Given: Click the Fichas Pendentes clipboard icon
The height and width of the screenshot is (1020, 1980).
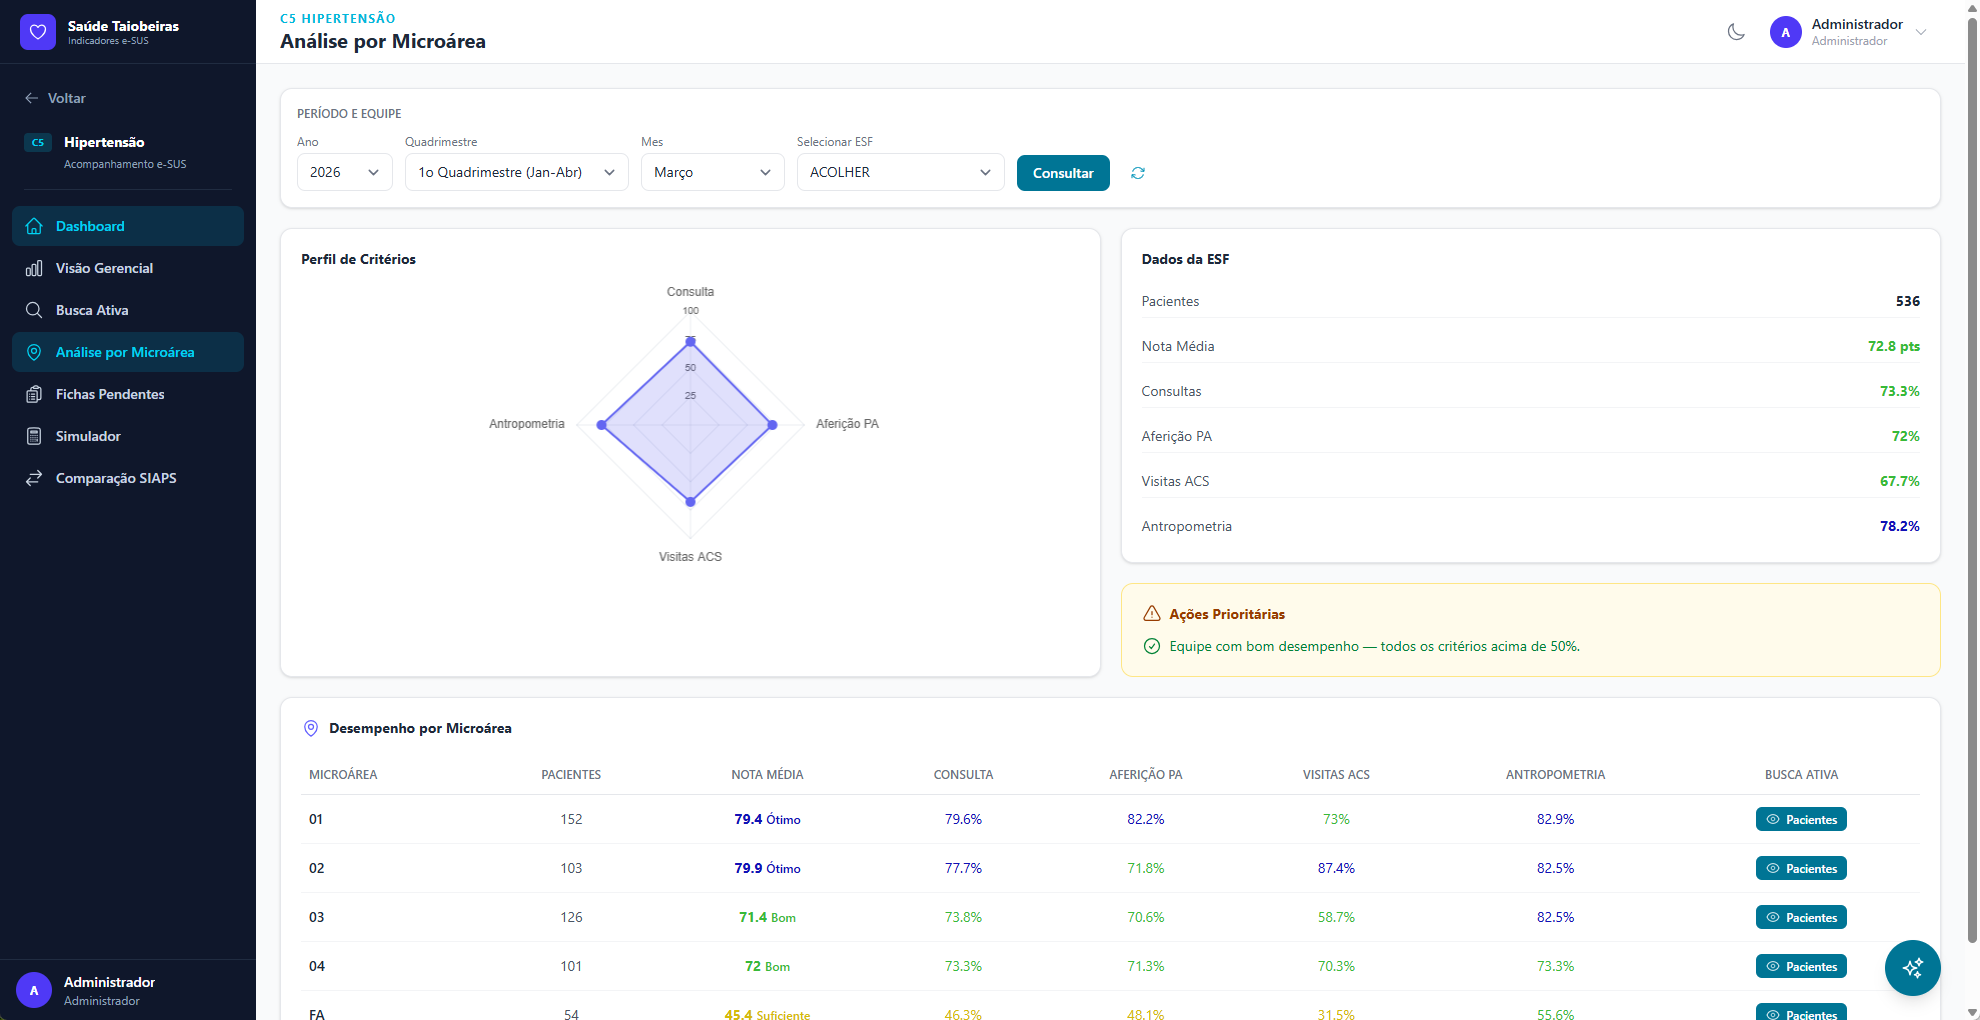Looking at the screenshot, I should [x=34, y=394].
